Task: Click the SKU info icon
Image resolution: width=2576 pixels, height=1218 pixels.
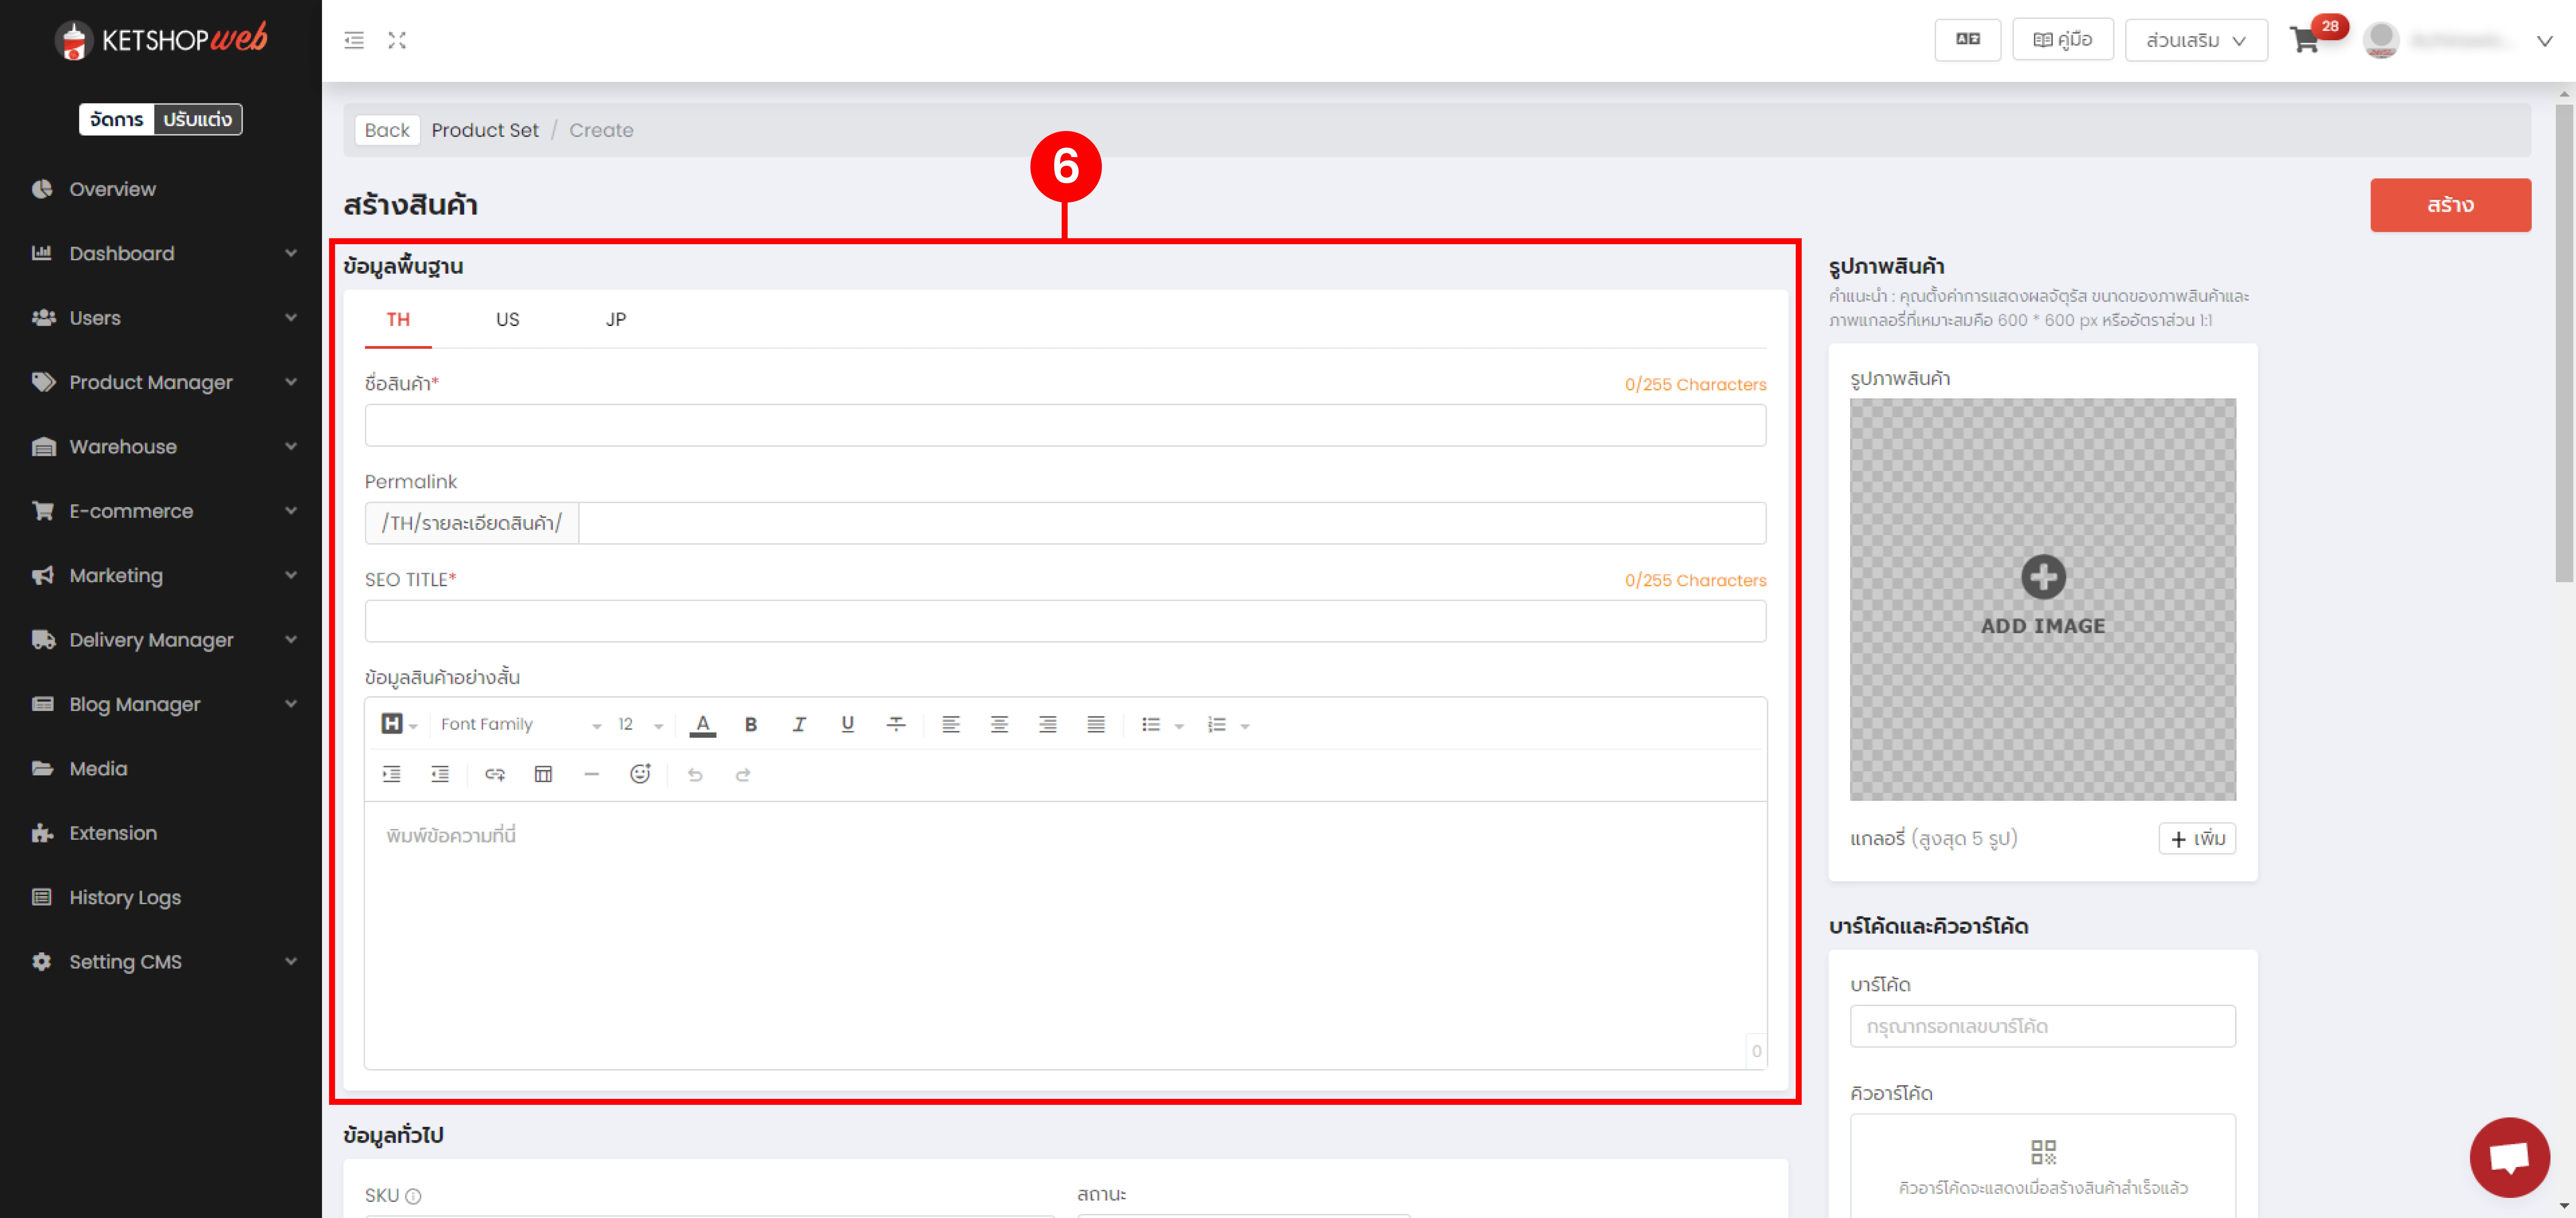Action: [x=413, y=1196]
